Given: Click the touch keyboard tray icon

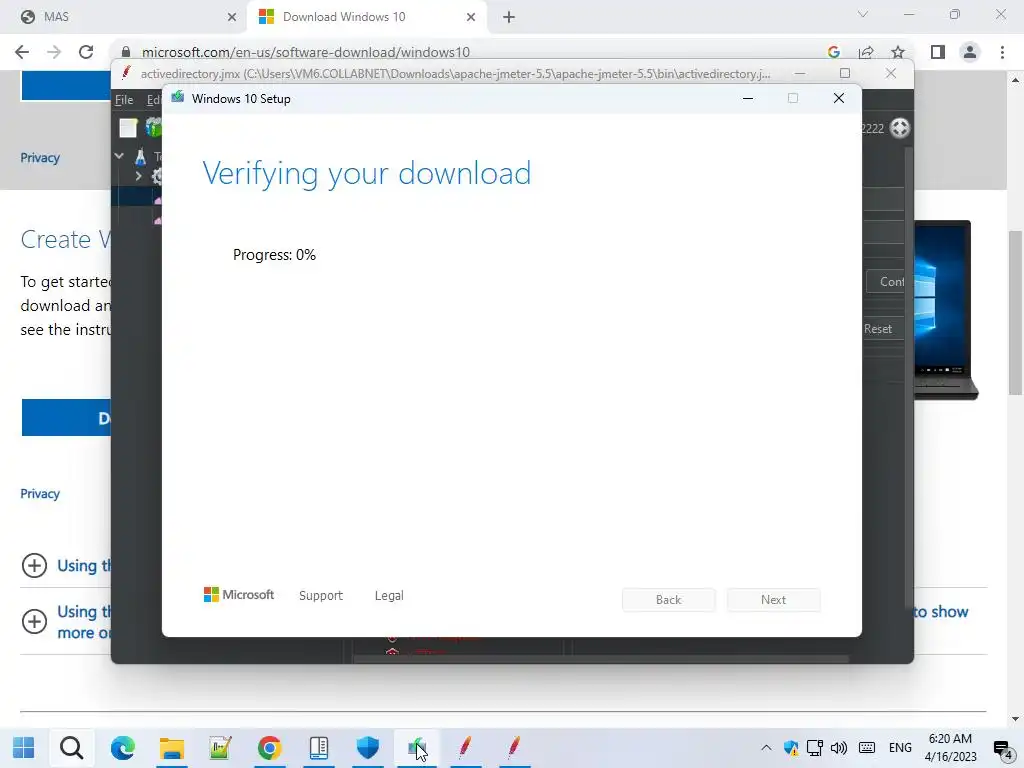Looking at the screenshot, I should (x=867, y=748).
